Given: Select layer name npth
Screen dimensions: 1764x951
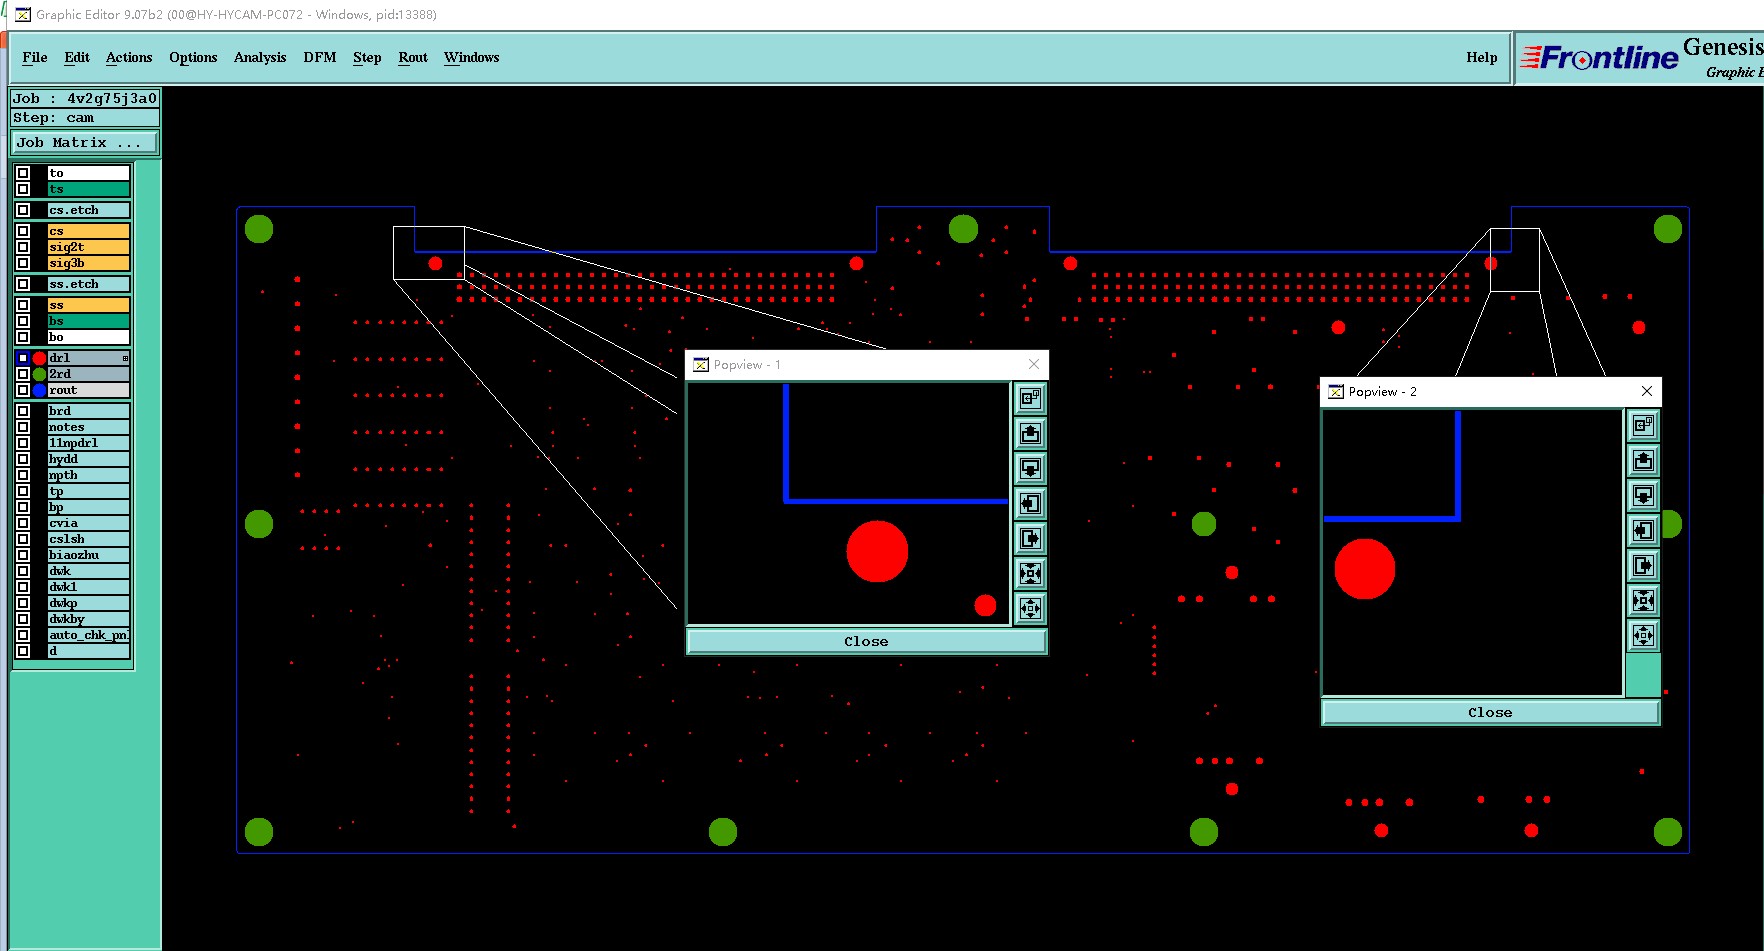Looking at the screenshot, I should tap(89, 475).
